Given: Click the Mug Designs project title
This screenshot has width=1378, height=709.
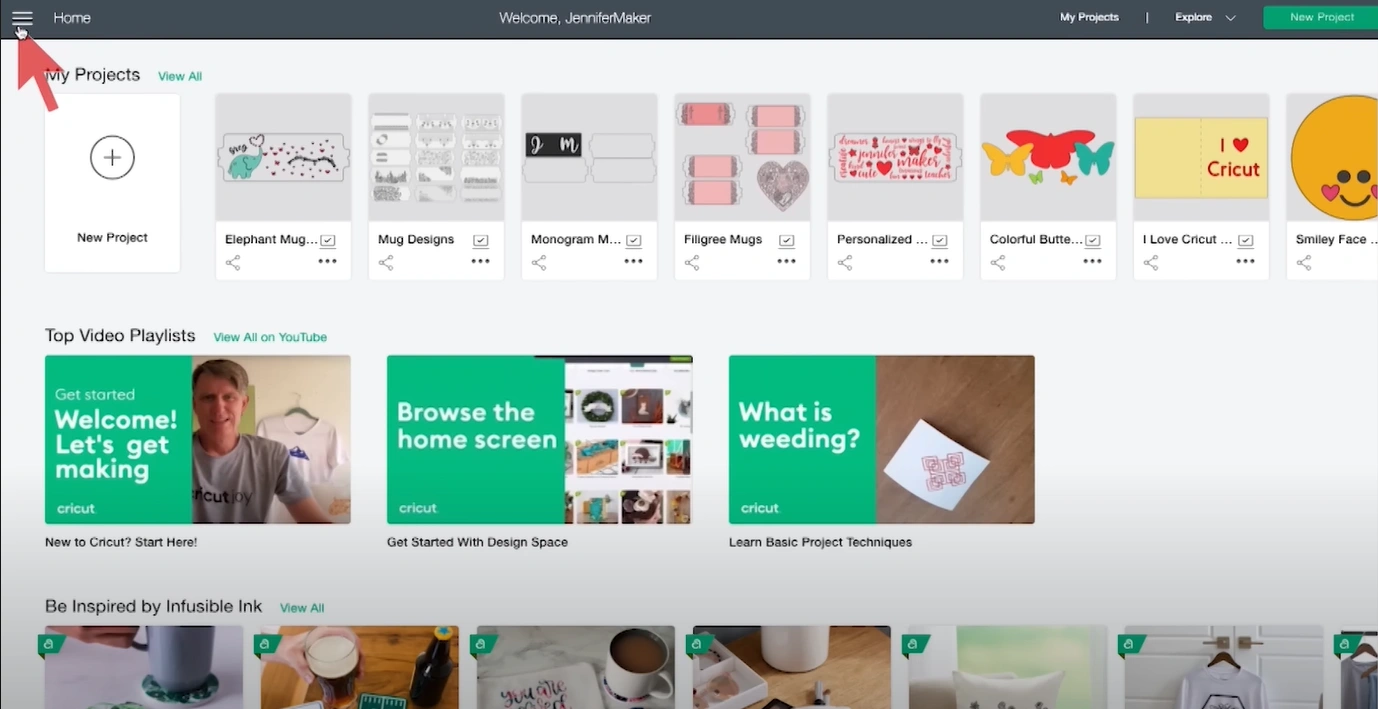Looking at the screenshot, I should coord(416,240).
